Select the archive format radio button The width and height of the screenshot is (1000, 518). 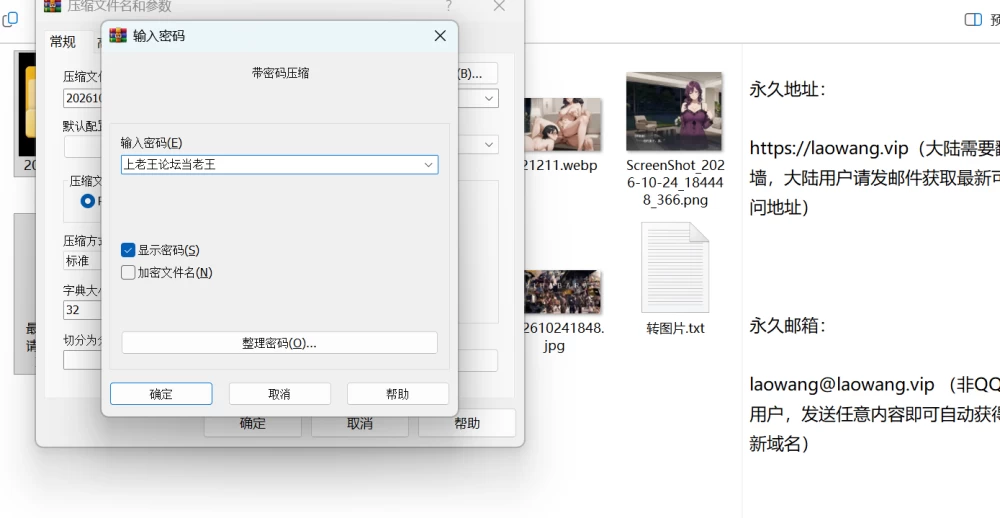(x=87, y=201)
